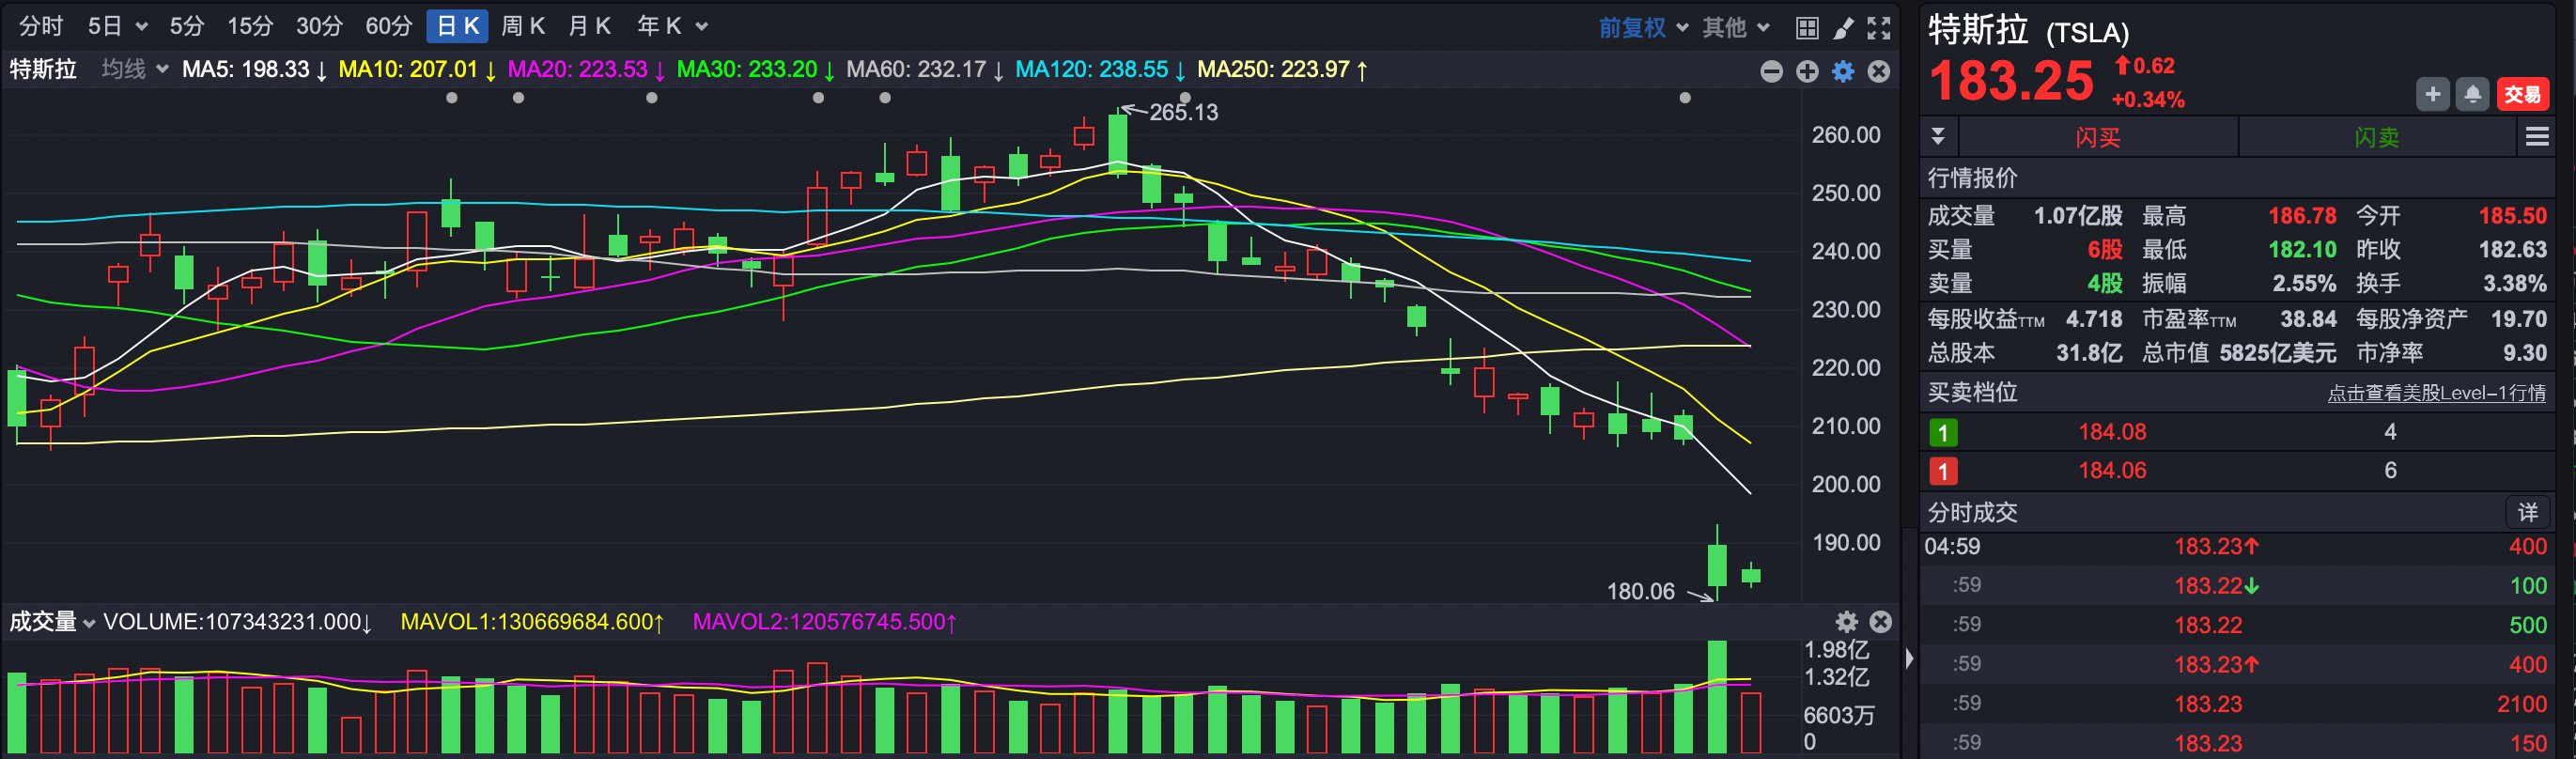Click the MA60: 232.17 legend entry
This screenshot has height=759, width=2576.
[x=925, y=70]
